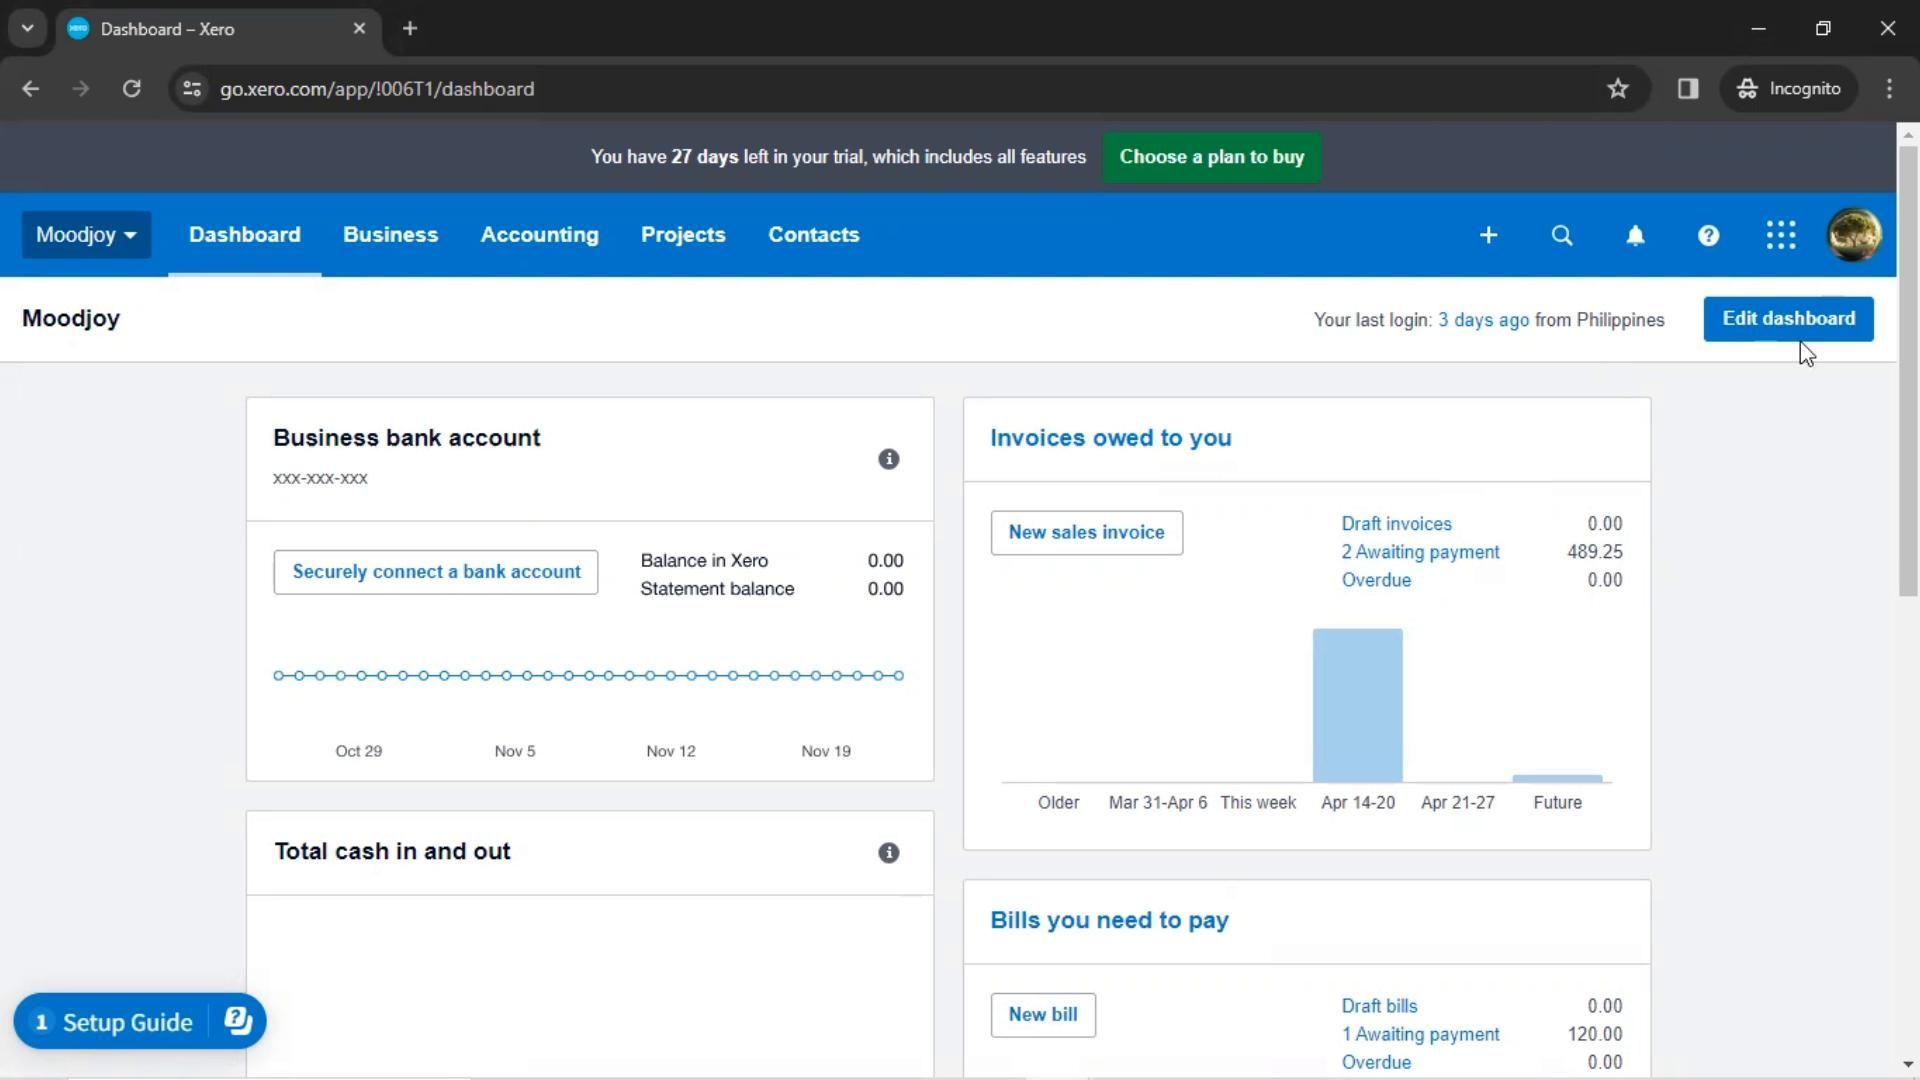Click the plus create-new icon
1920x1080 pixels.
point(1488,235)
